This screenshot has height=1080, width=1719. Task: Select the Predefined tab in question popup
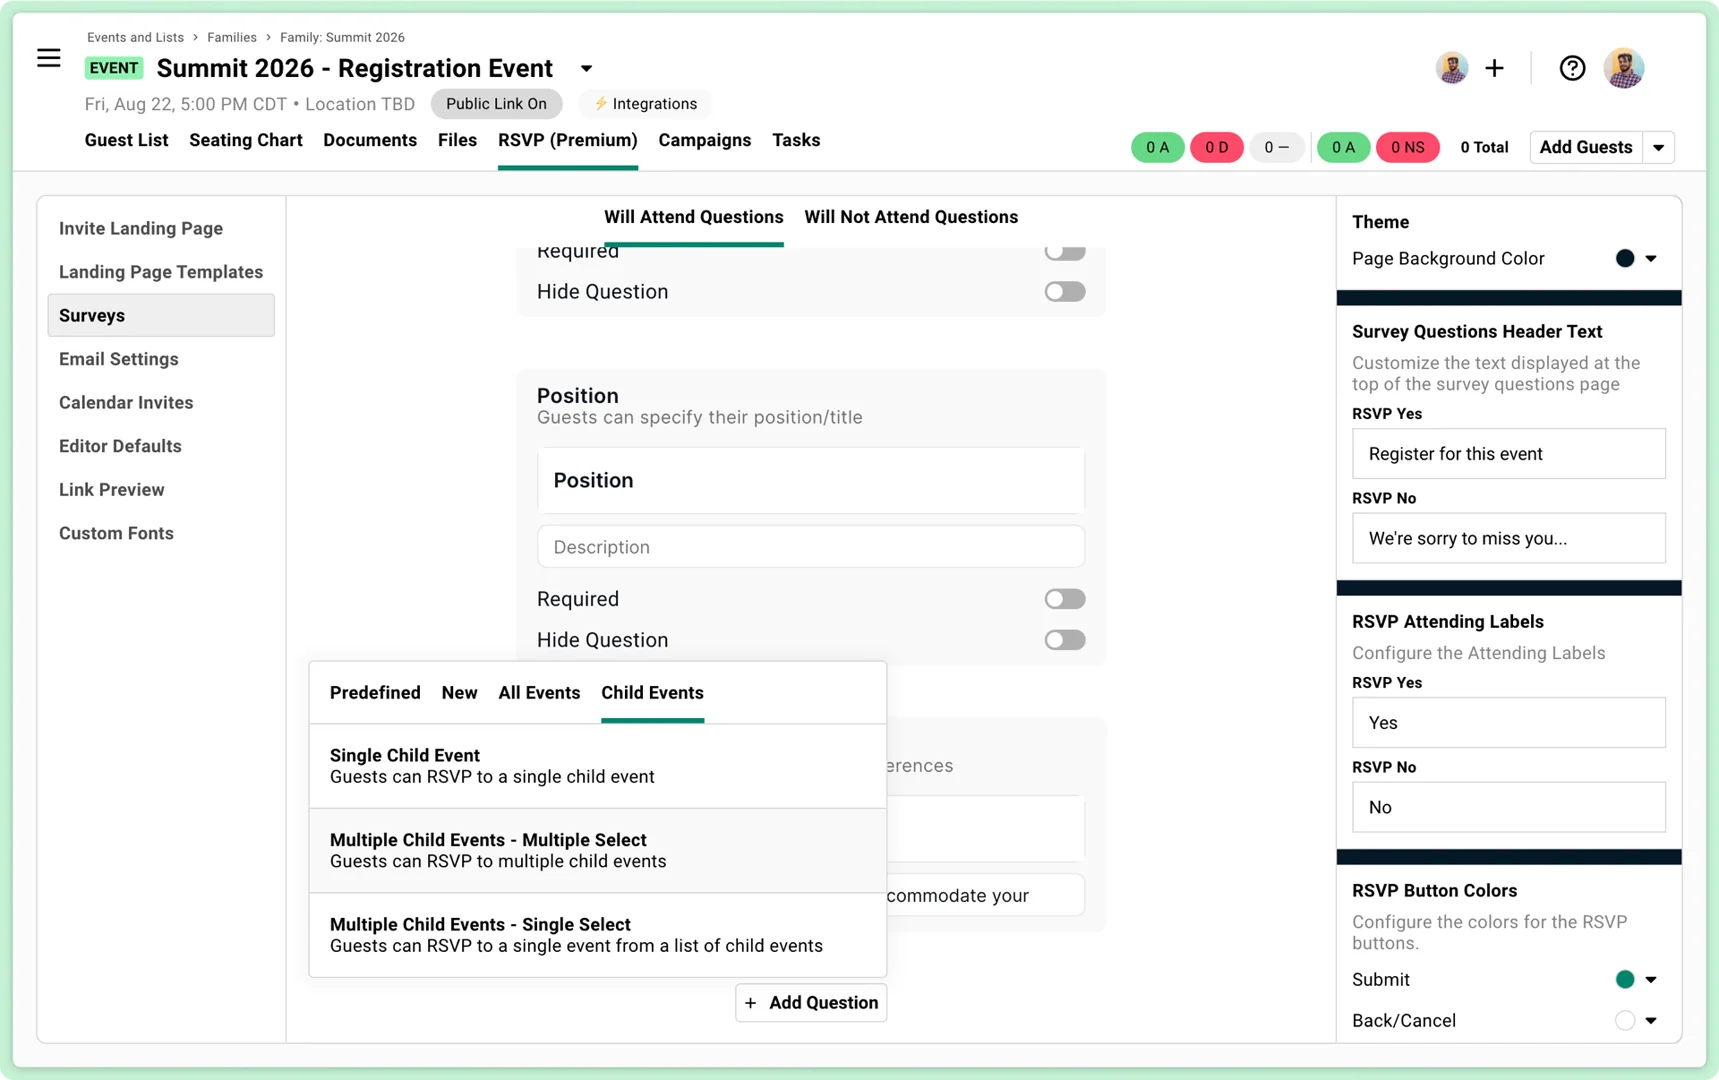(x=375, y=693)
